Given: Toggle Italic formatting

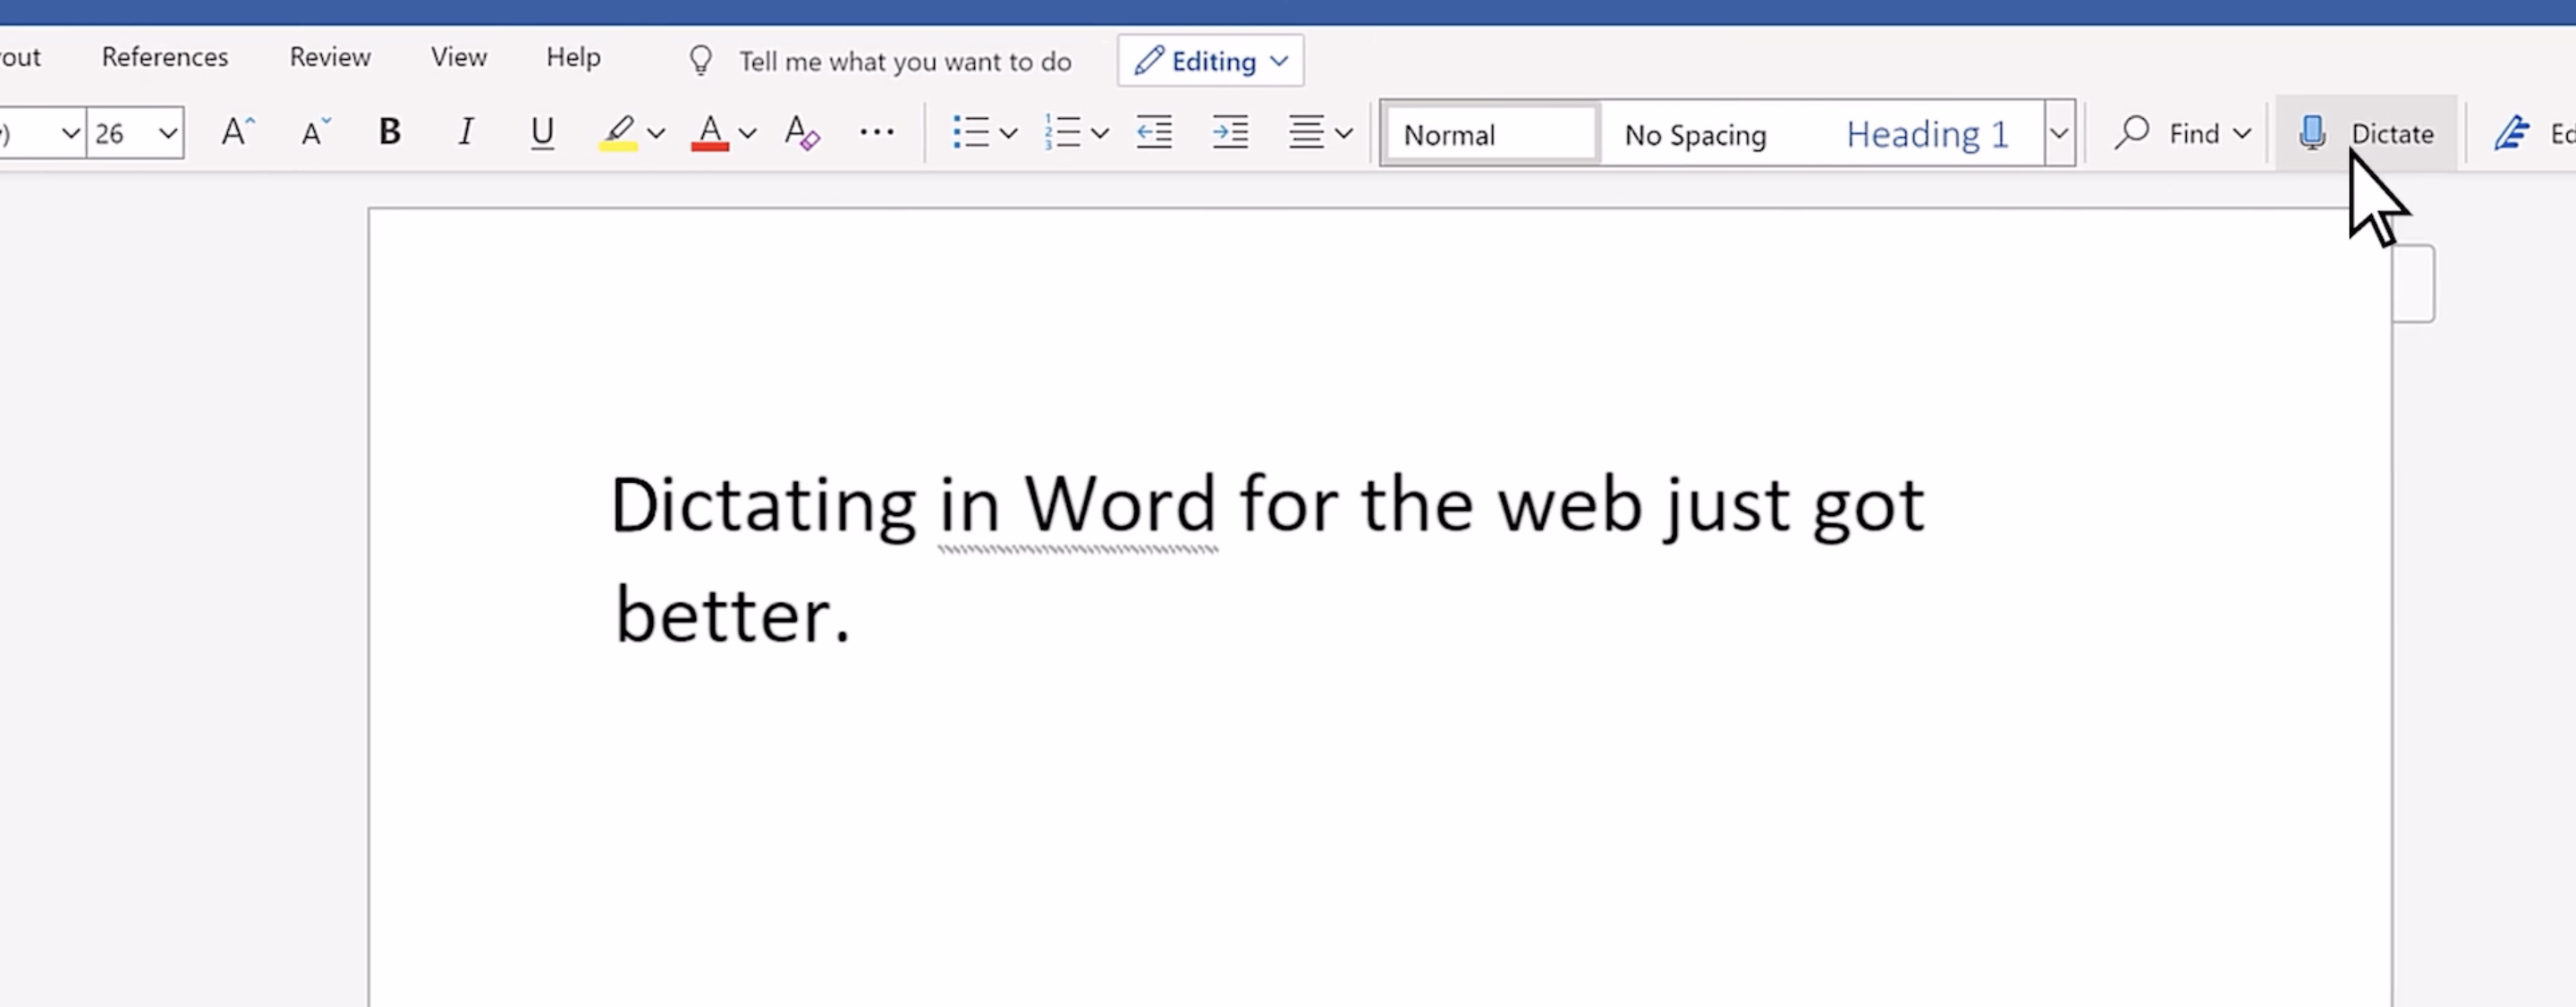Looking at the screenshot, I should tap(465, 132).
